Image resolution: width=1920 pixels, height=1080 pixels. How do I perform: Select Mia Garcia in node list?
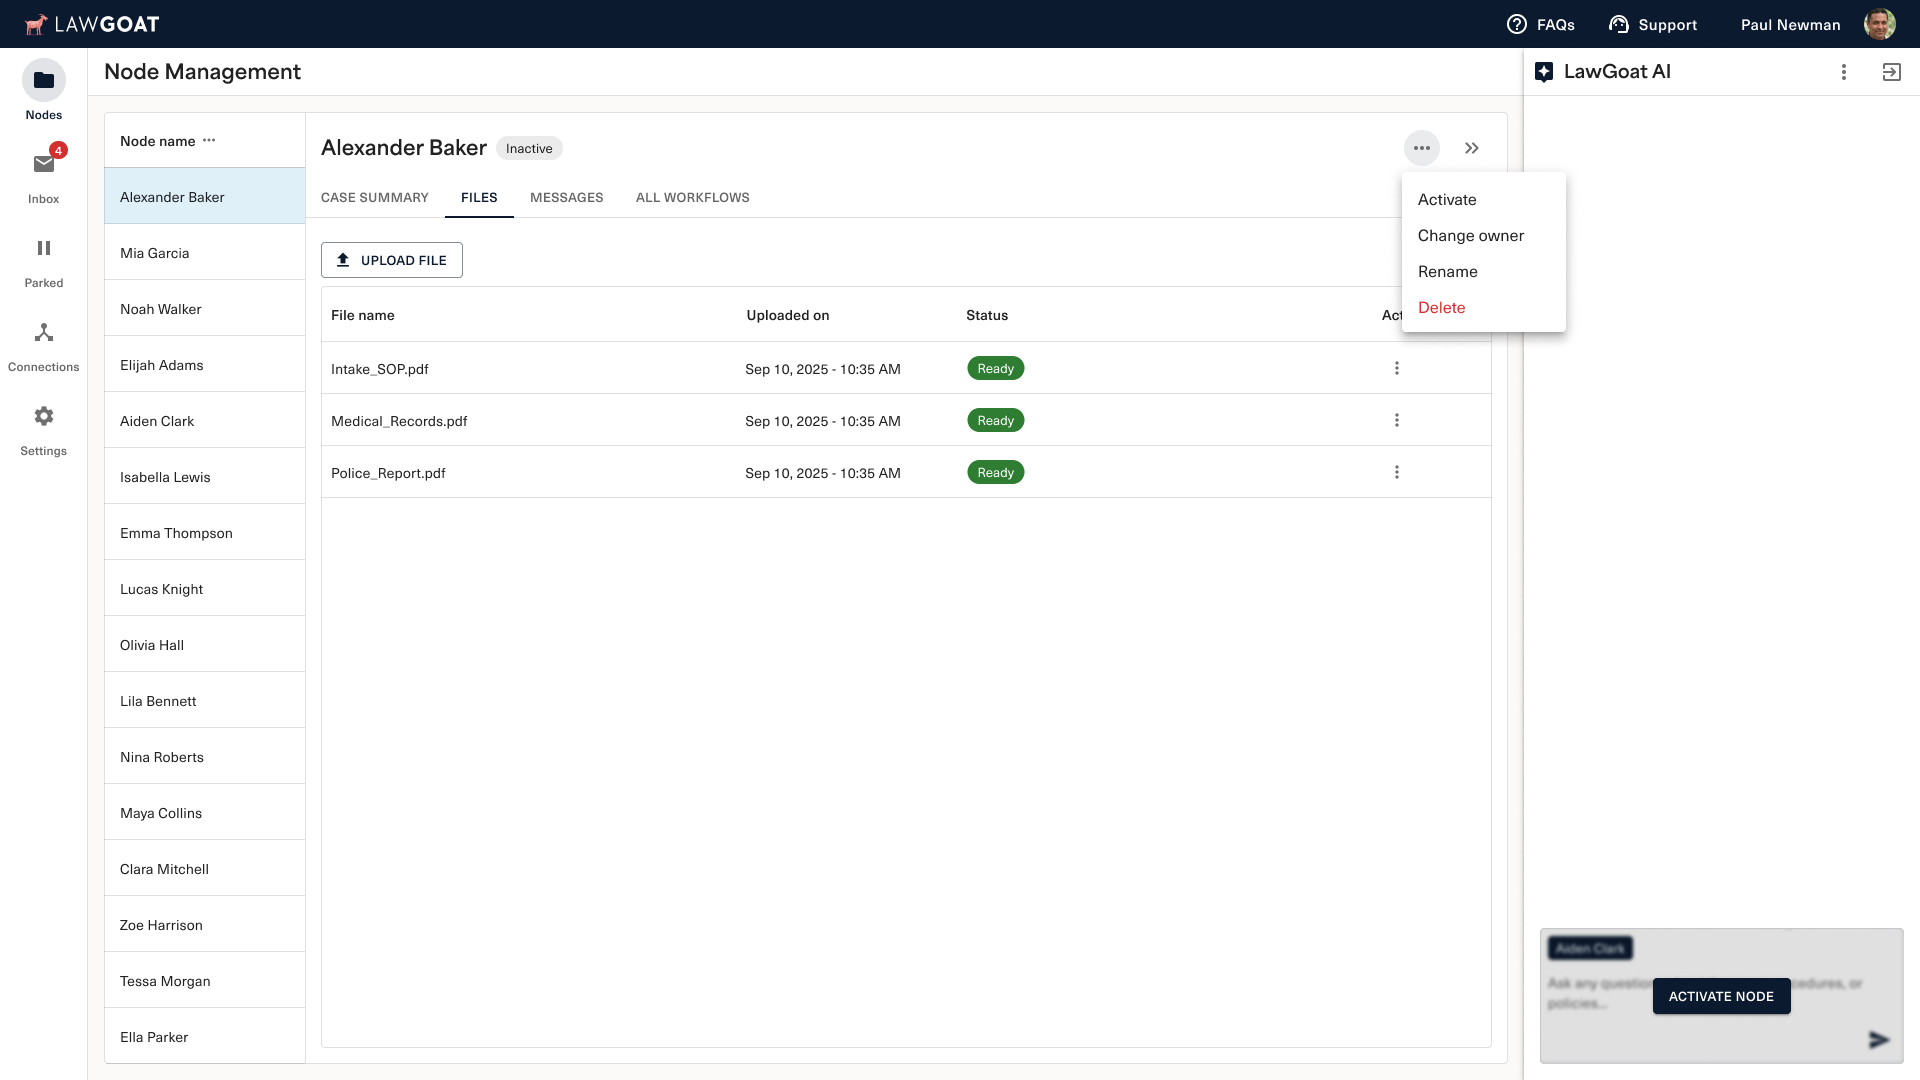(x=155, y=253)
